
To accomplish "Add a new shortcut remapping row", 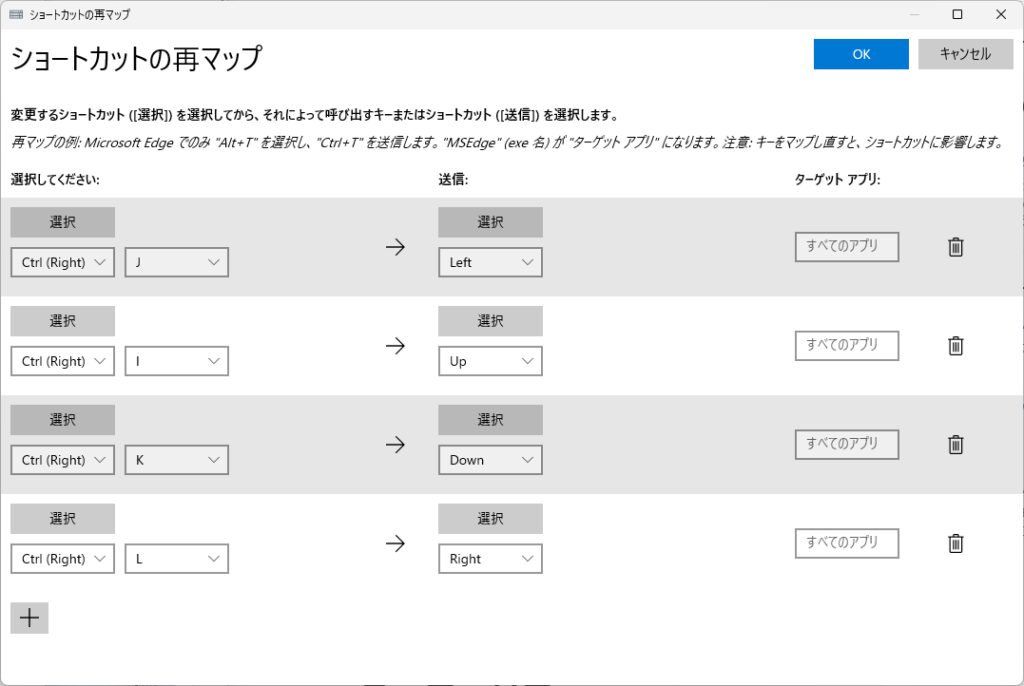I will tap(29, 618).
